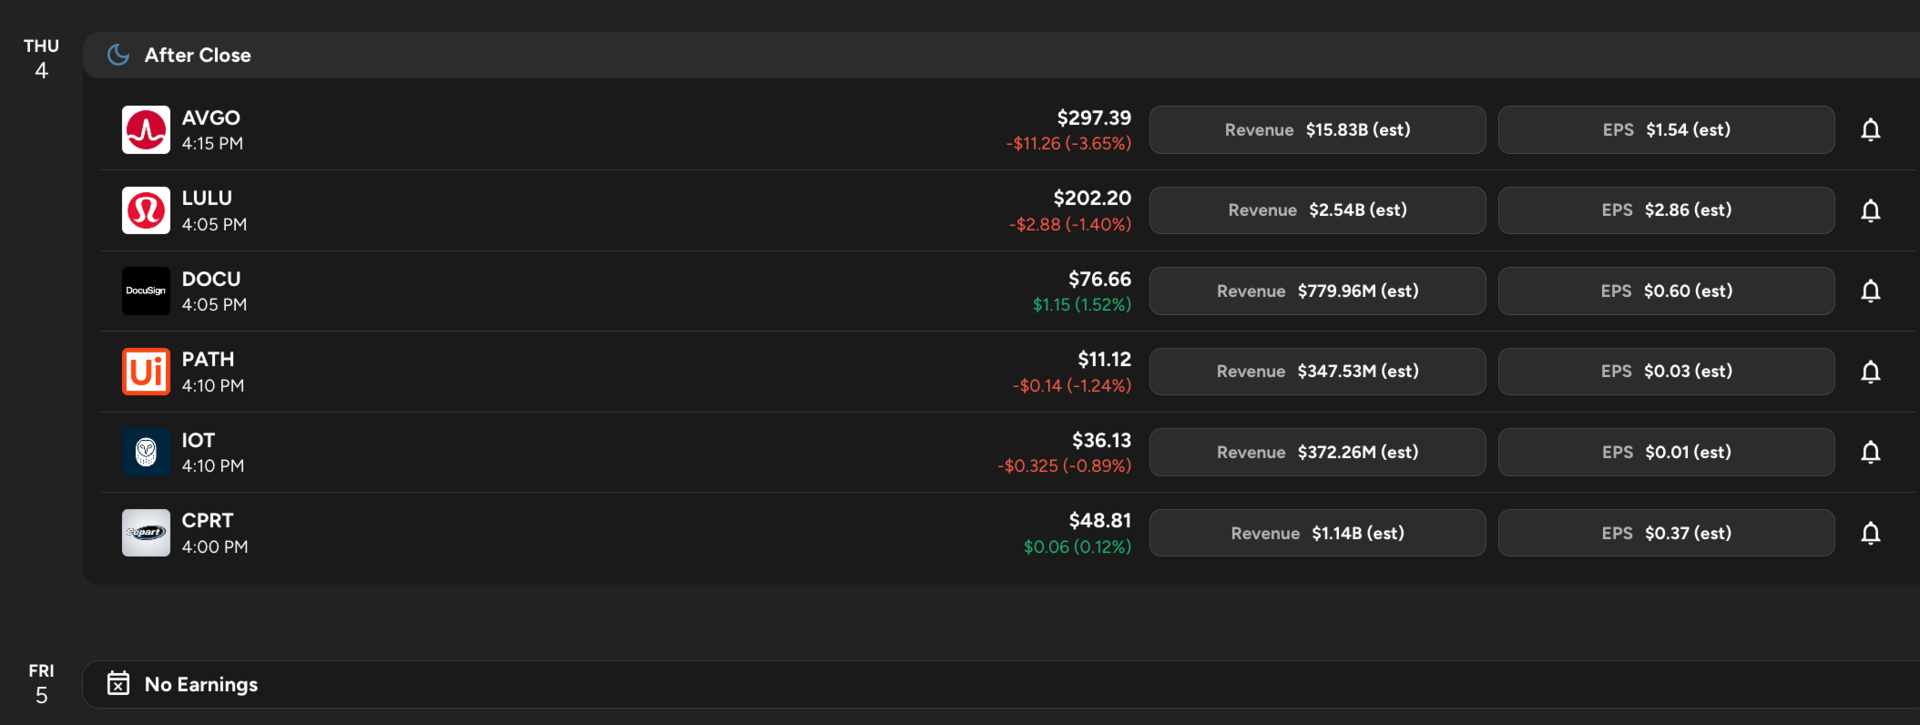The height and width of the screenshot is (725, 1920).
Task: Toggle the alert bell for PATH
Action: [1870, 371]
